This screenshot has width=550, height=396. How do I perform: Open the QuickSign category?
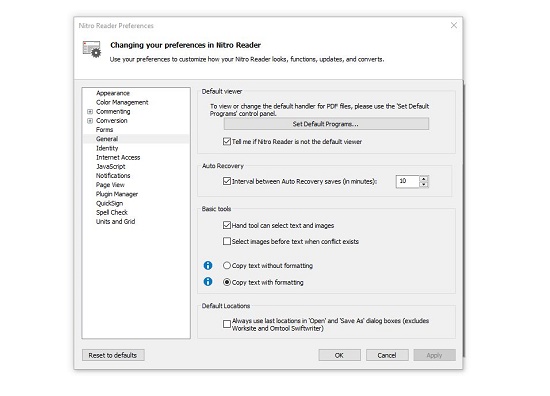pos(109,203)
